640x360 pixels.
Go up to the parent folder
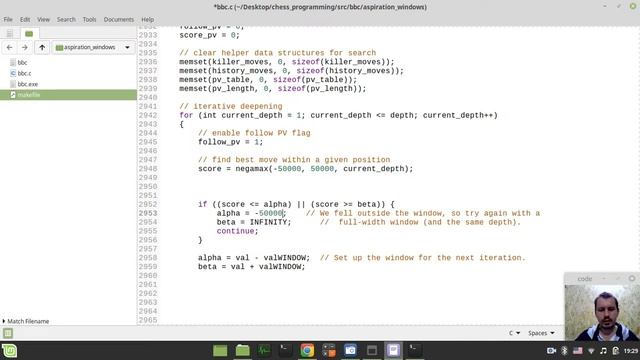[42, 47]
